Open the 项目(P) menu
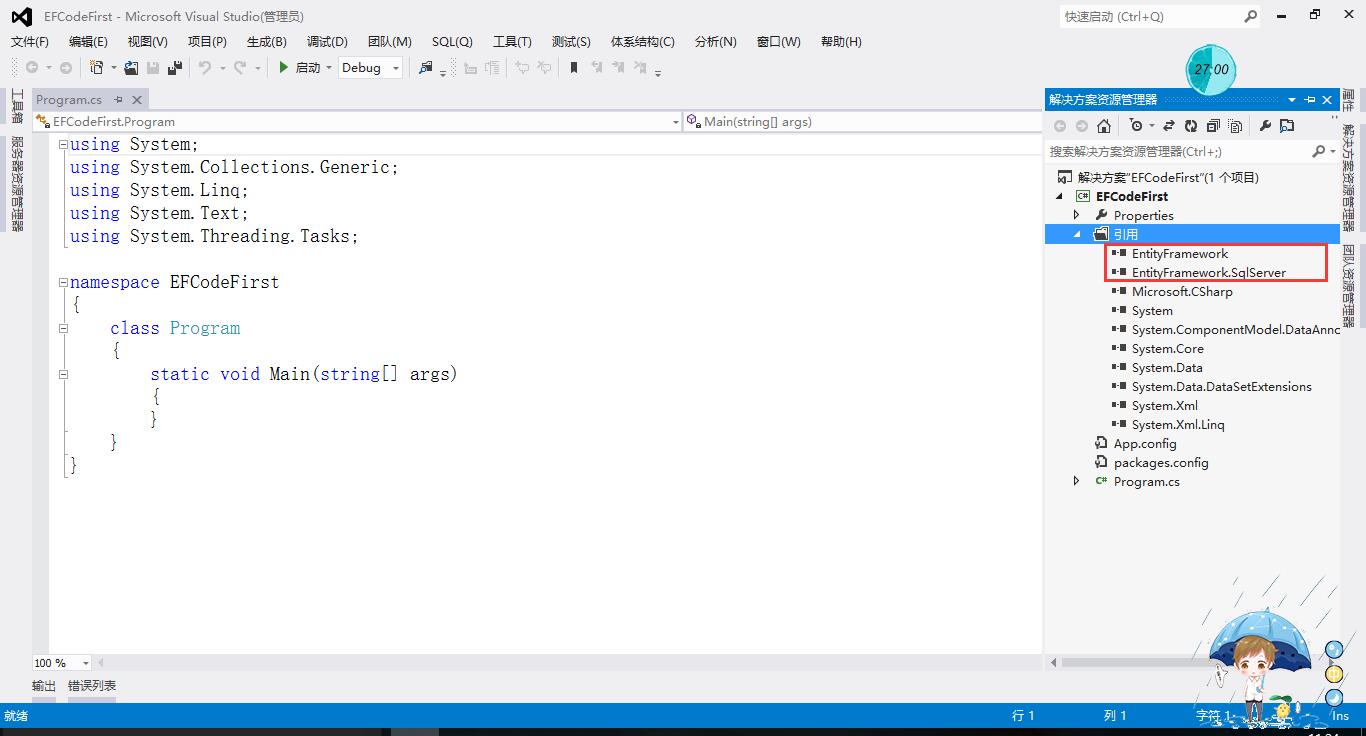 tap(207, 41)
